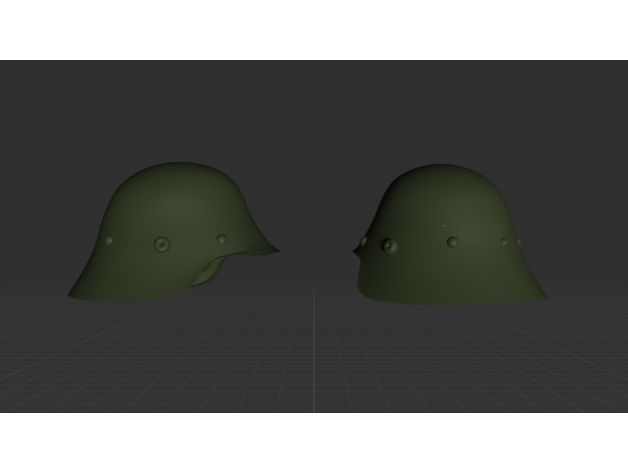Click the inner liner visible under left helmet
628x472 pixels.
point(212,272)
